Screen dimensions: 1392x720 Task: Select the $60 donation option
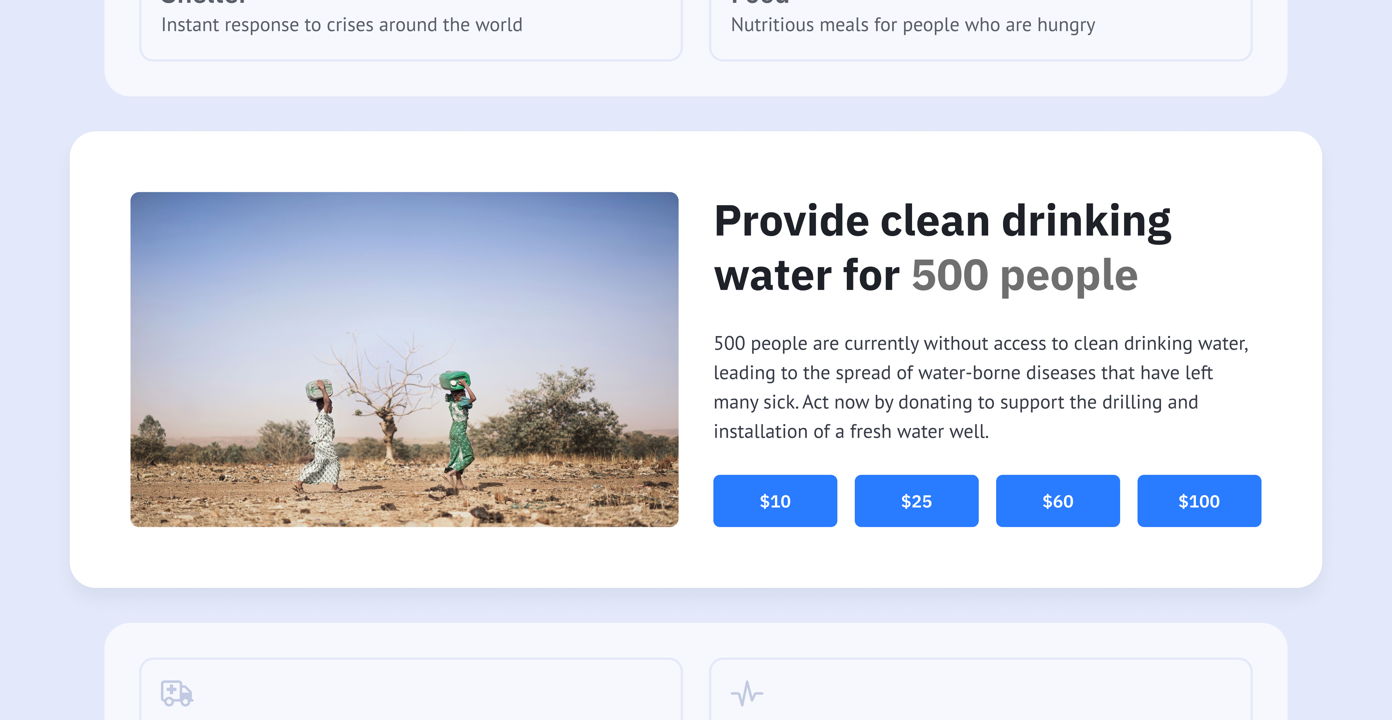click(1057, 501)
